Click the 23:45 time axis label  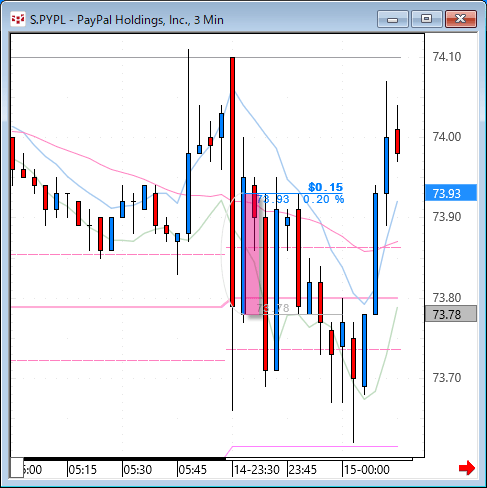click(302, 470)
